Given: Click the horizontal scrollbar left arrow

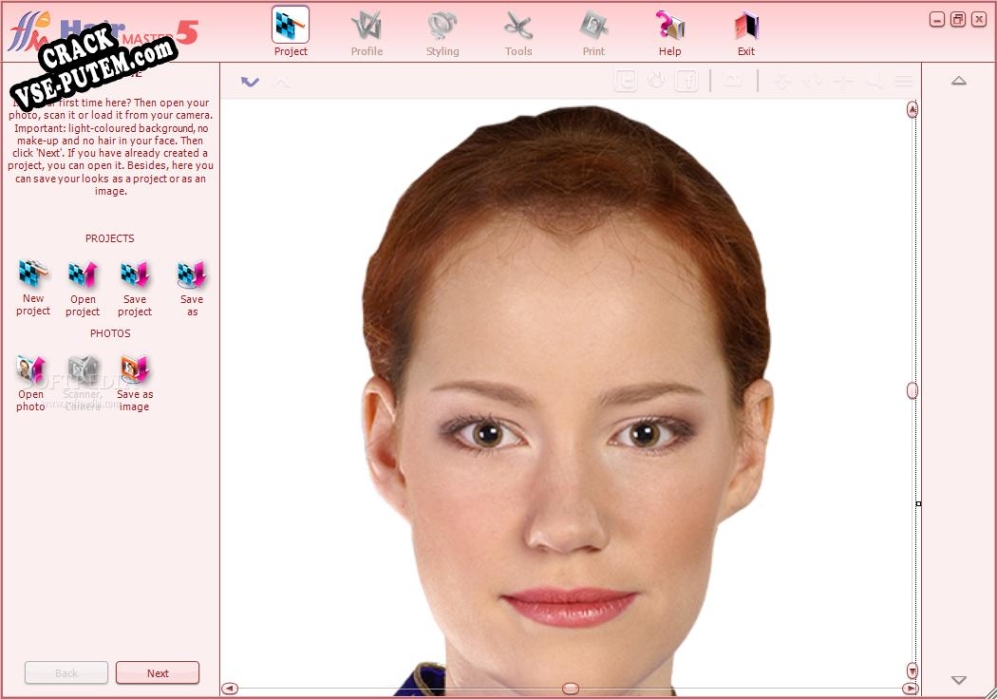Looking at the screenshot, I should pos(230,689).
